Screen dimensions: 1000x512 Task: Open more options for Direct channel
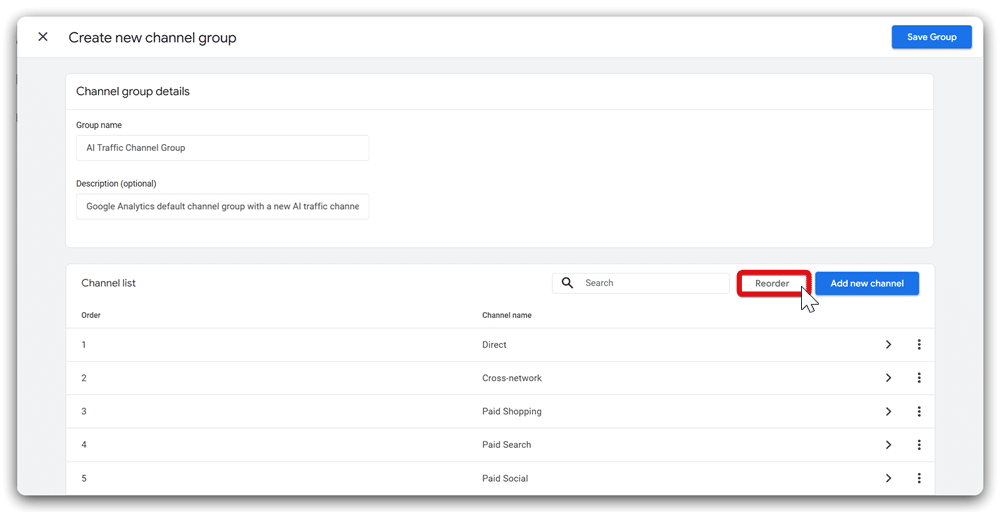[x=919, y=345]
